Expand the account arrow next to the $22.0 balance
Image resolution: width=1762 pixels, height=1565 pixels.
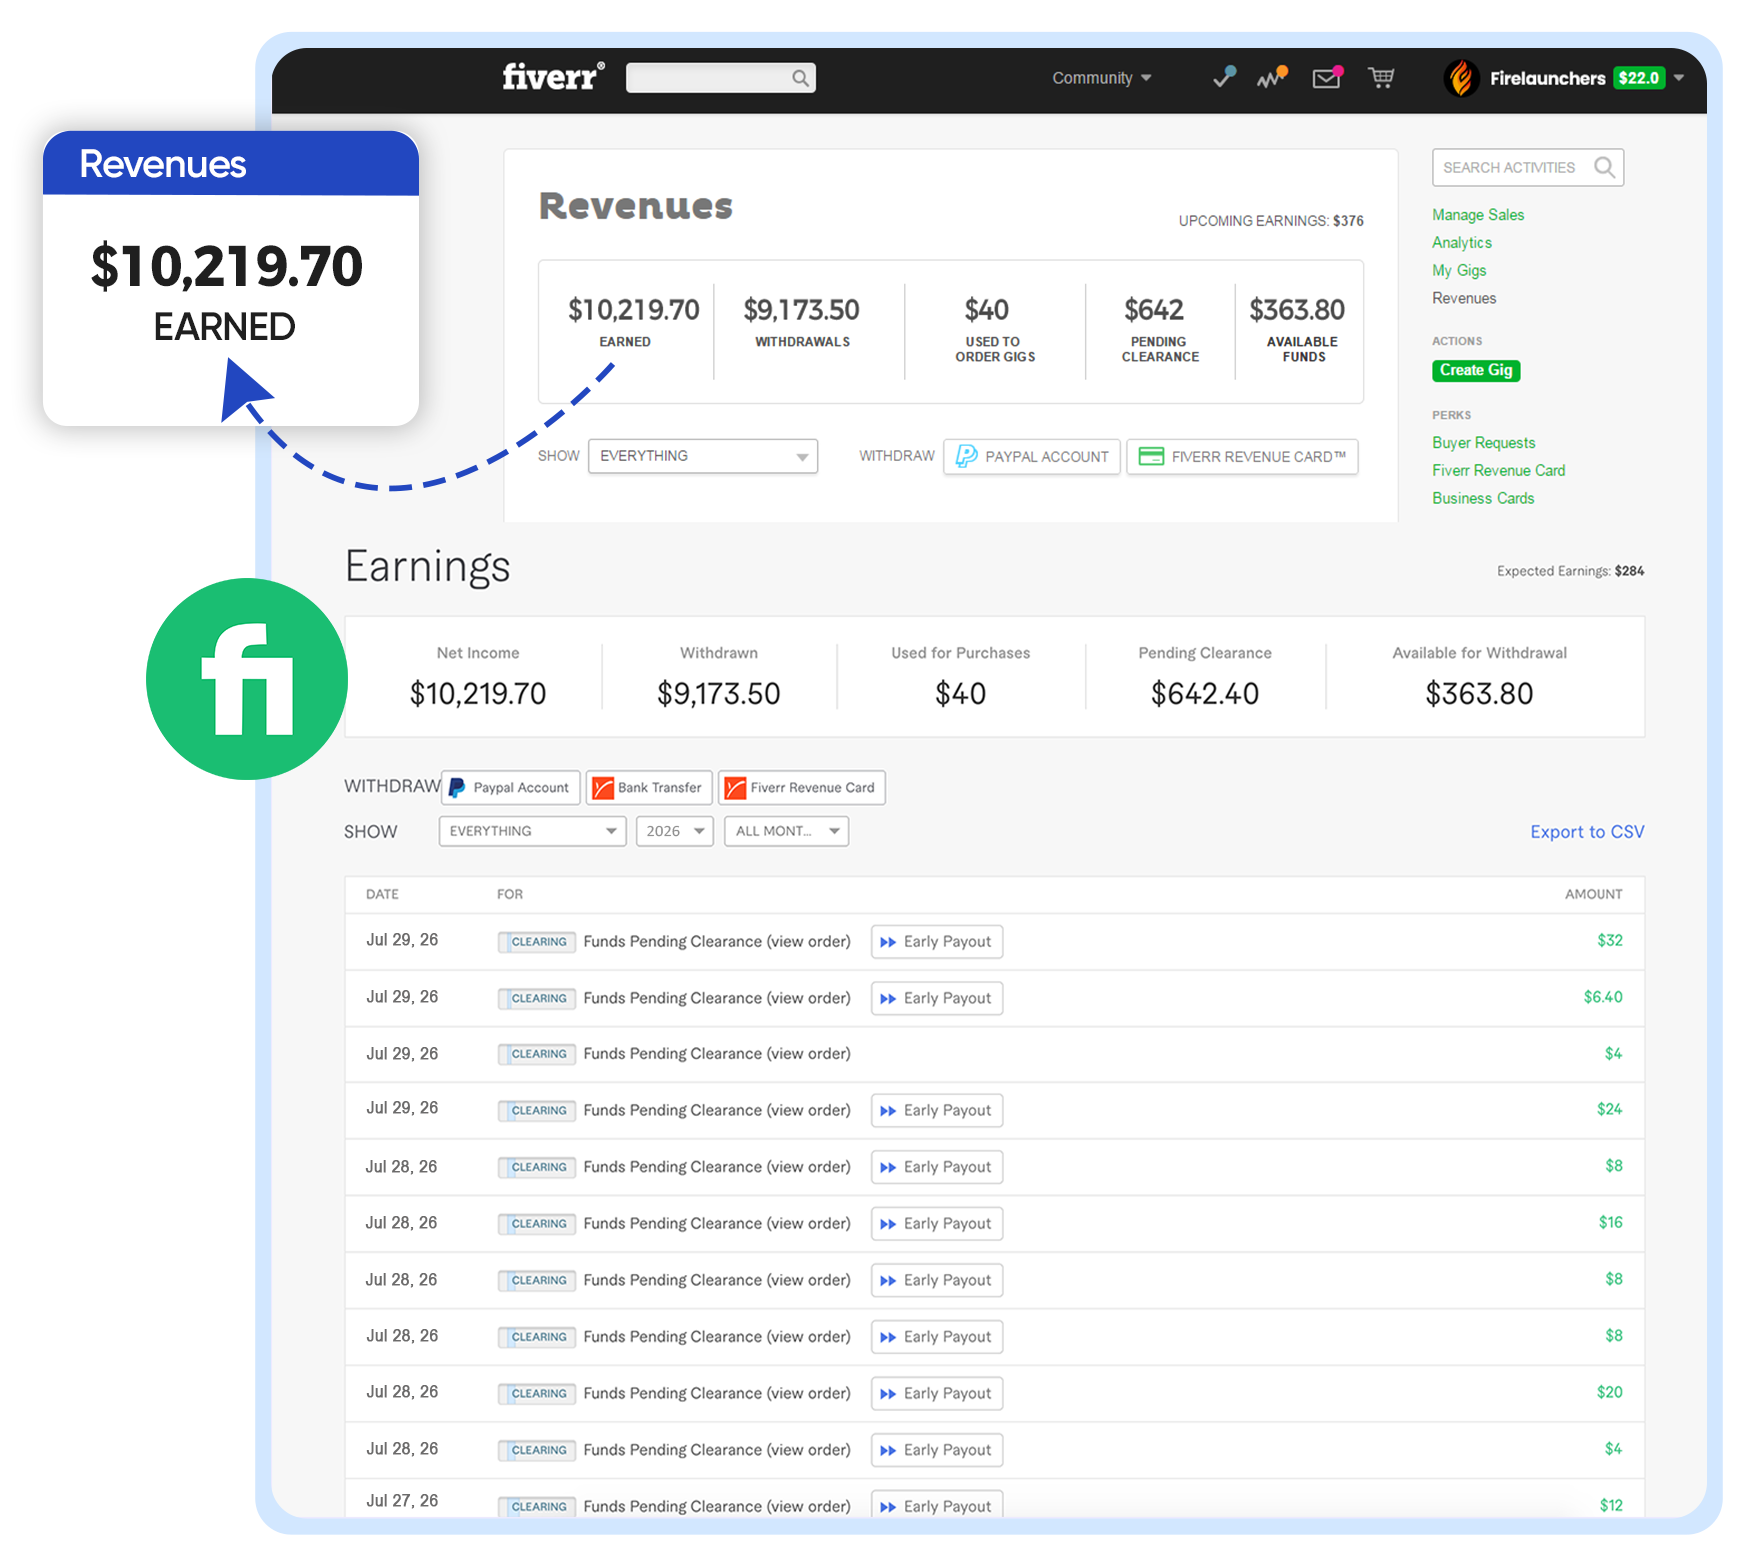(1679, 78)
